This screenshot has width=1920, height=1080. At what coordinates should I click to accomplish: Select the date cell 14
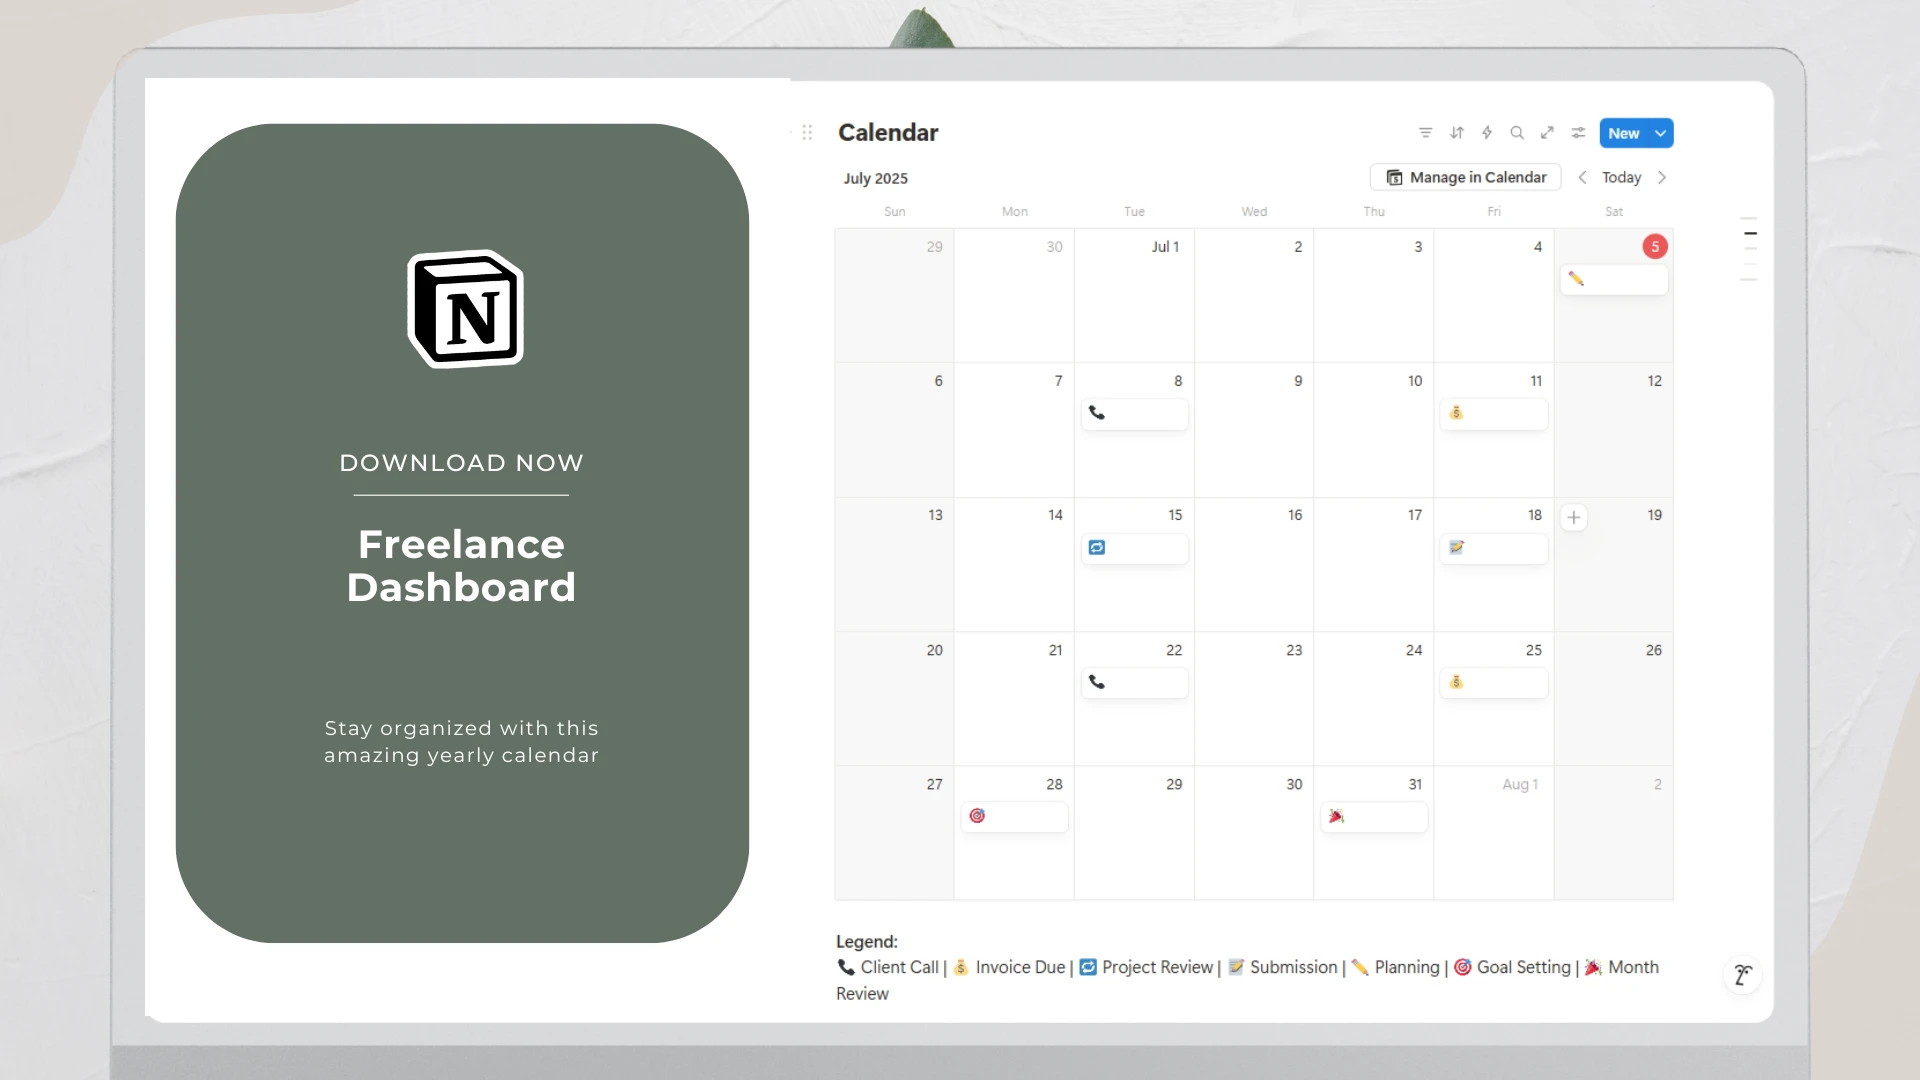1014,564
